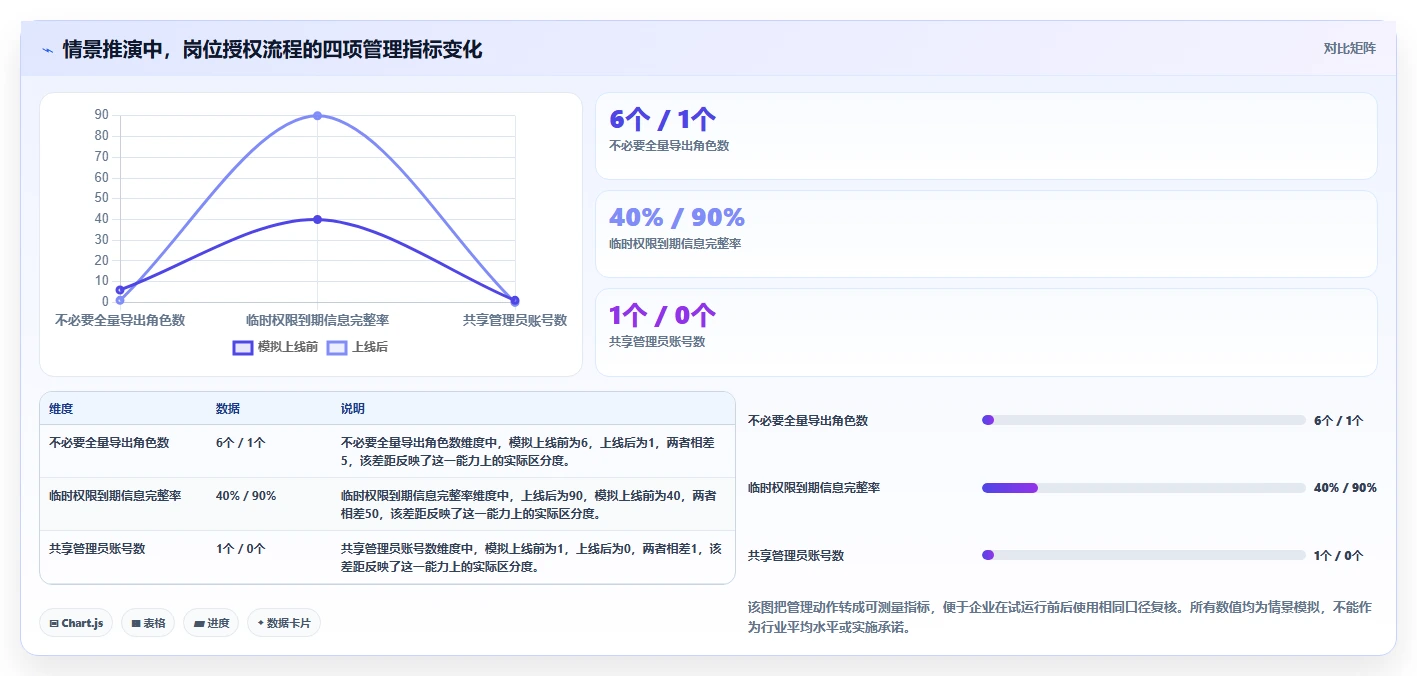The image size is (1417, 676).
Task: Click the 模拟上线前 point at 40
Action: [x=317, y=219]
